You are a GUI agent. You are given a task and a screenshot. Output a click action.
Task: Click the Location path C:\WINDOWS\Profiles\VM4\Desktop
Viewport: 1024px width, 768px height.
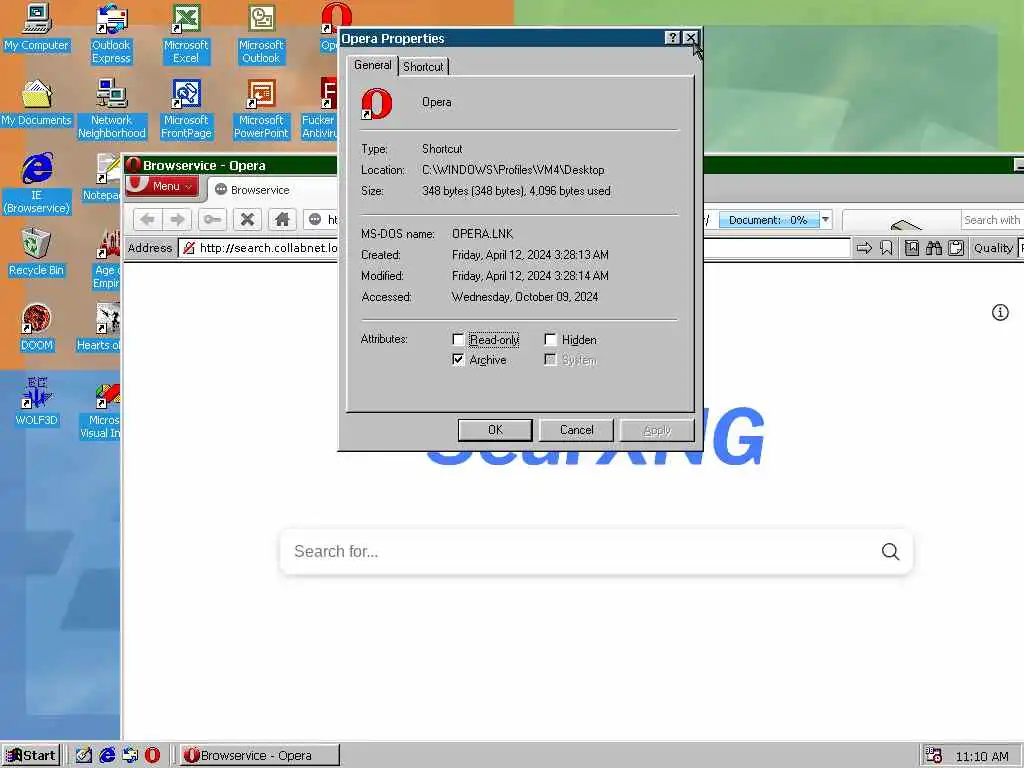pos(513,170)
